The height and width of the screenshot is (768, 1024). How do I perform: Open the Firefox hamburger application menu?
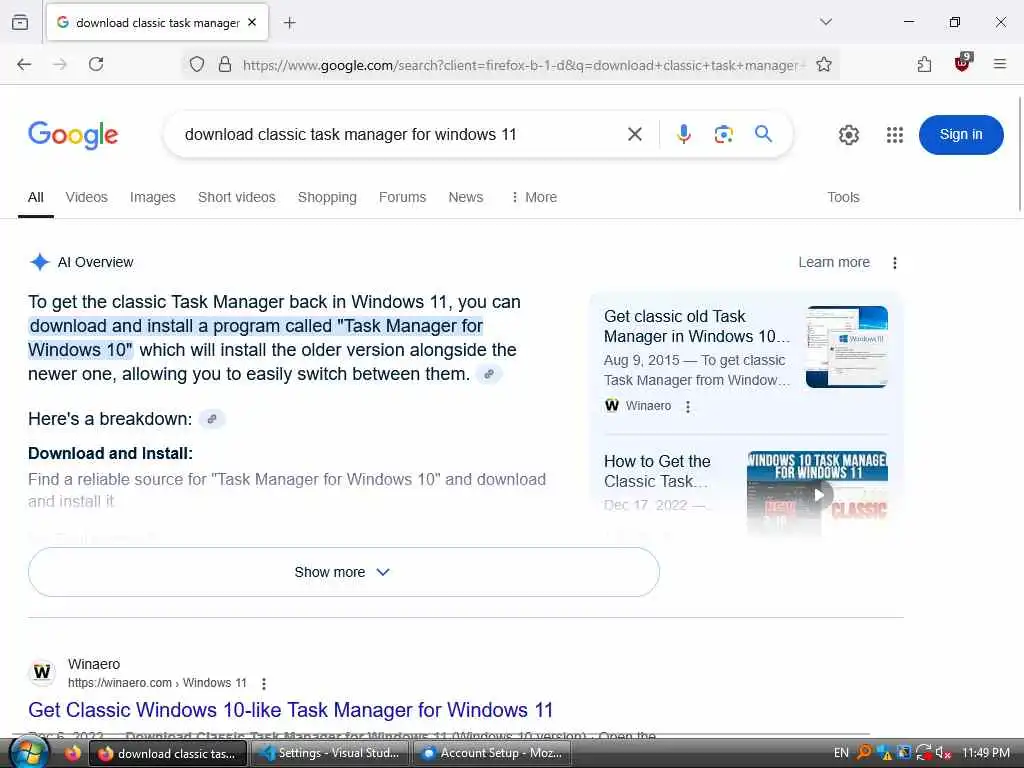(x=1000, y=64)
